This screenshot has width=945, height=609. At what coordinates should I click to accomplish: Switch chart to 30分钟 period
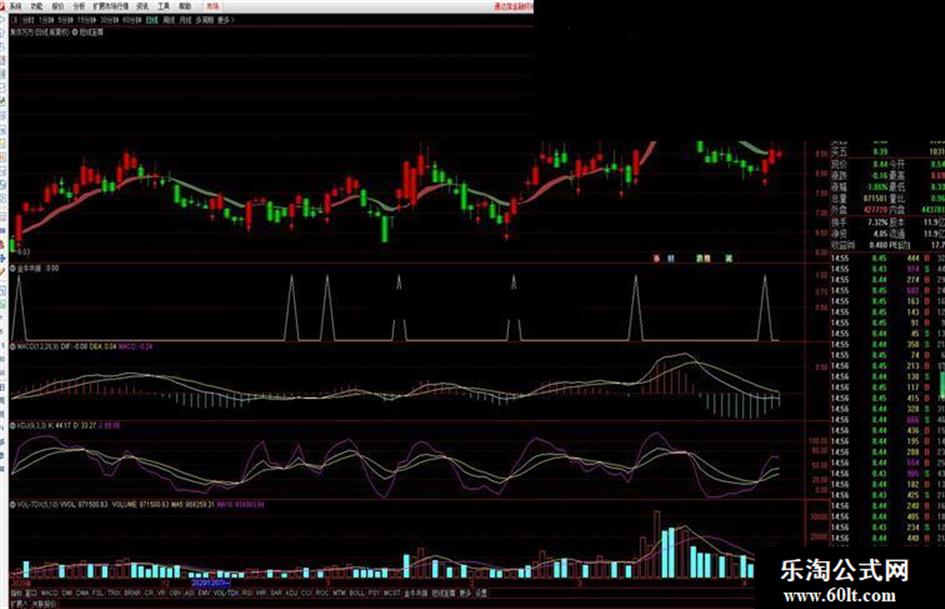coord(109,20)
